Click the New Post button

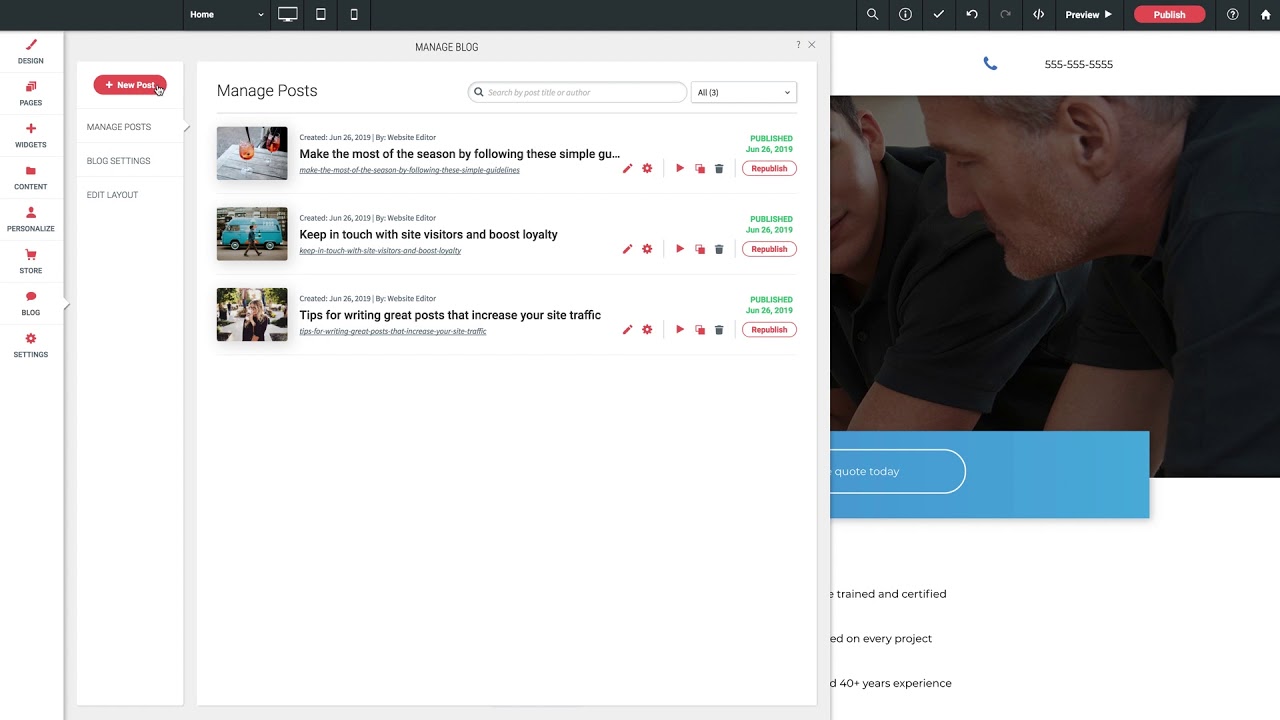click(130, 85)
